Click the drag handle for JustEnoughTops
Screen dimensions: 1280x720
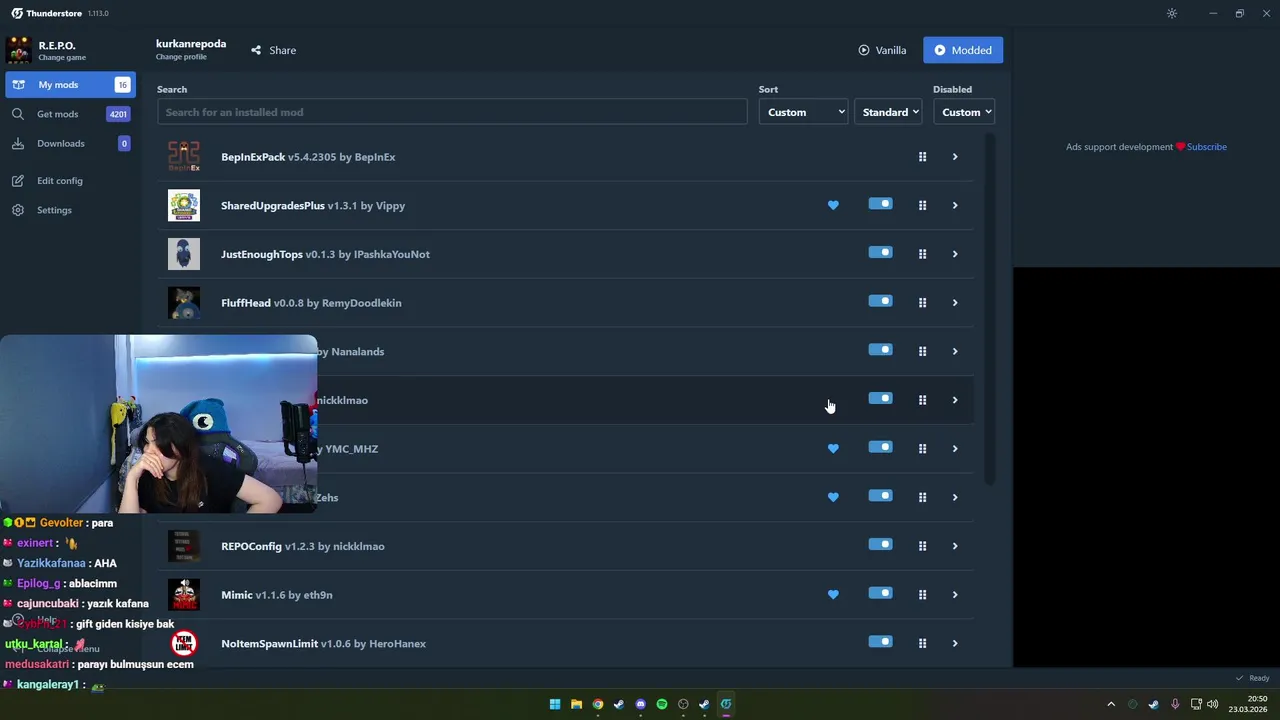[x=922, y=254]
